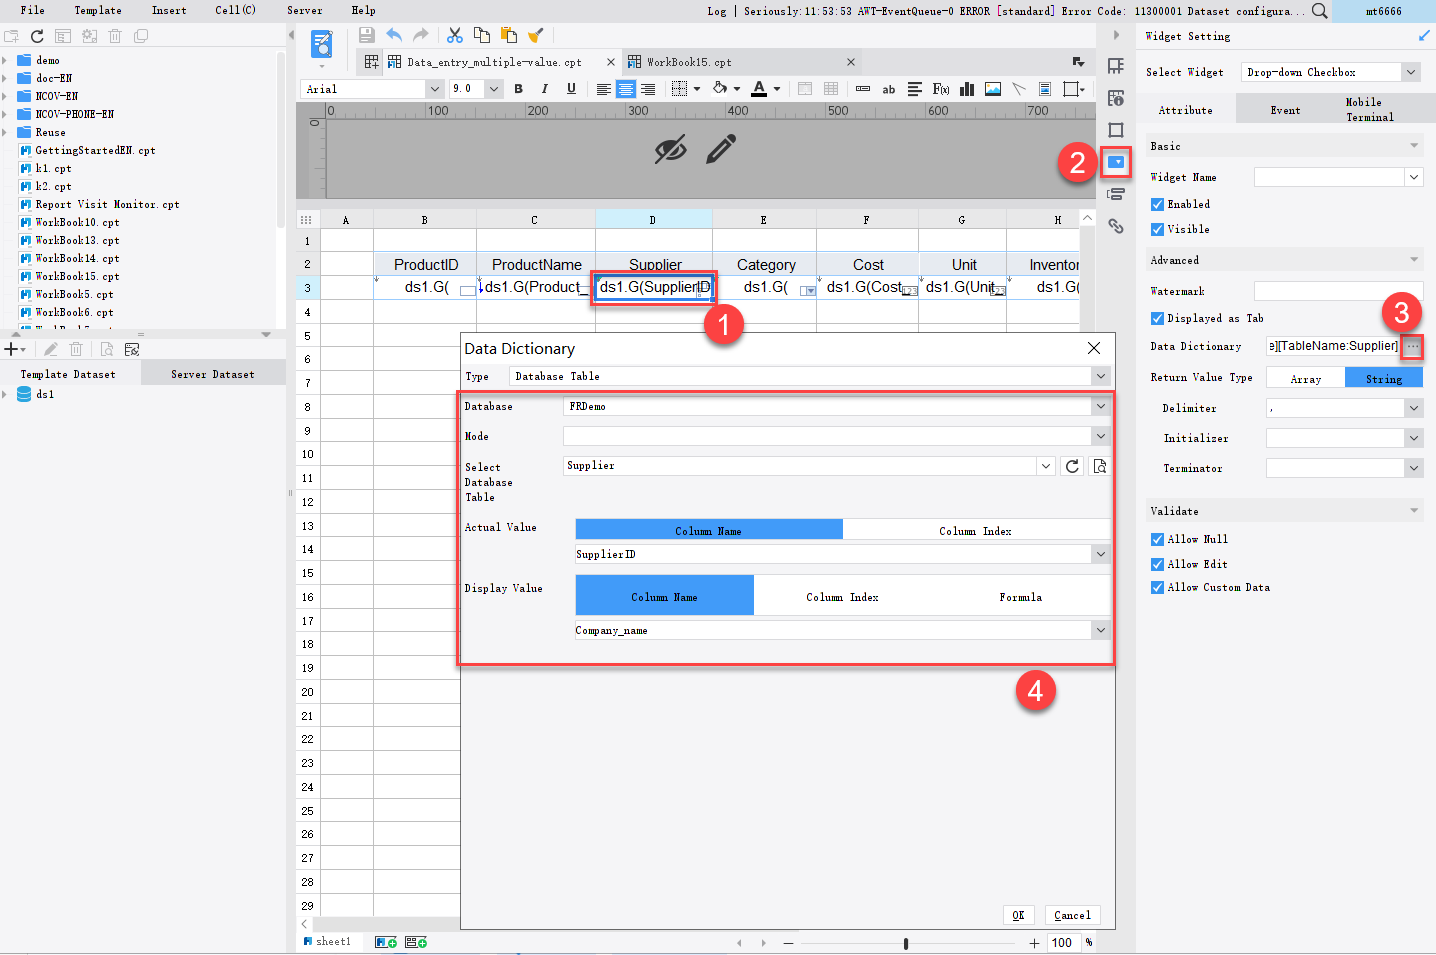The image size is (1436, 955).
Task: Set Return Value Type to Array
Action: (1305, 378)
